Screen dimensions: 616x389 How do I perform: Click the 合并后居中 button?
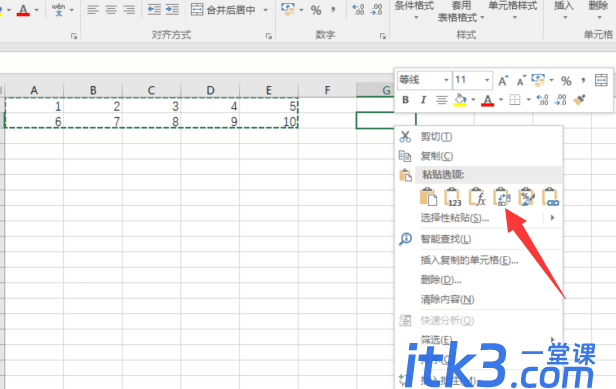click(224, 9)
